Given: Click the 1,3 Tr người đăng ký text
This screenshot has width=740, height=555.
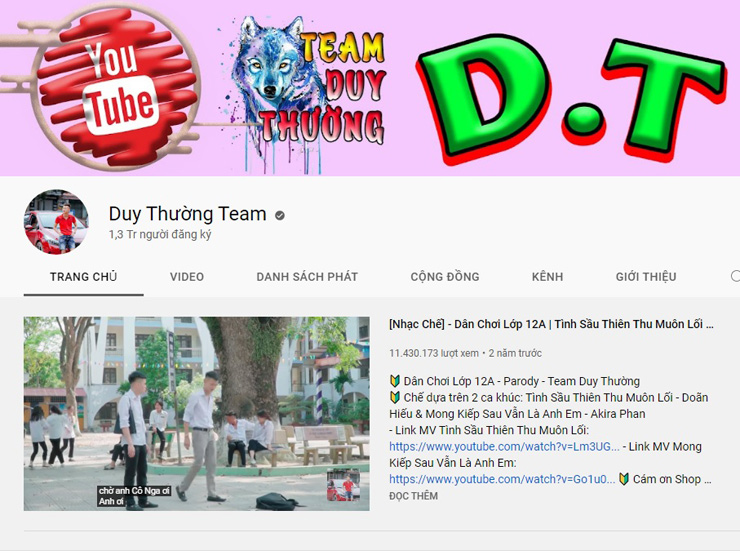Looking at the screenshot, I should point(160,235).
